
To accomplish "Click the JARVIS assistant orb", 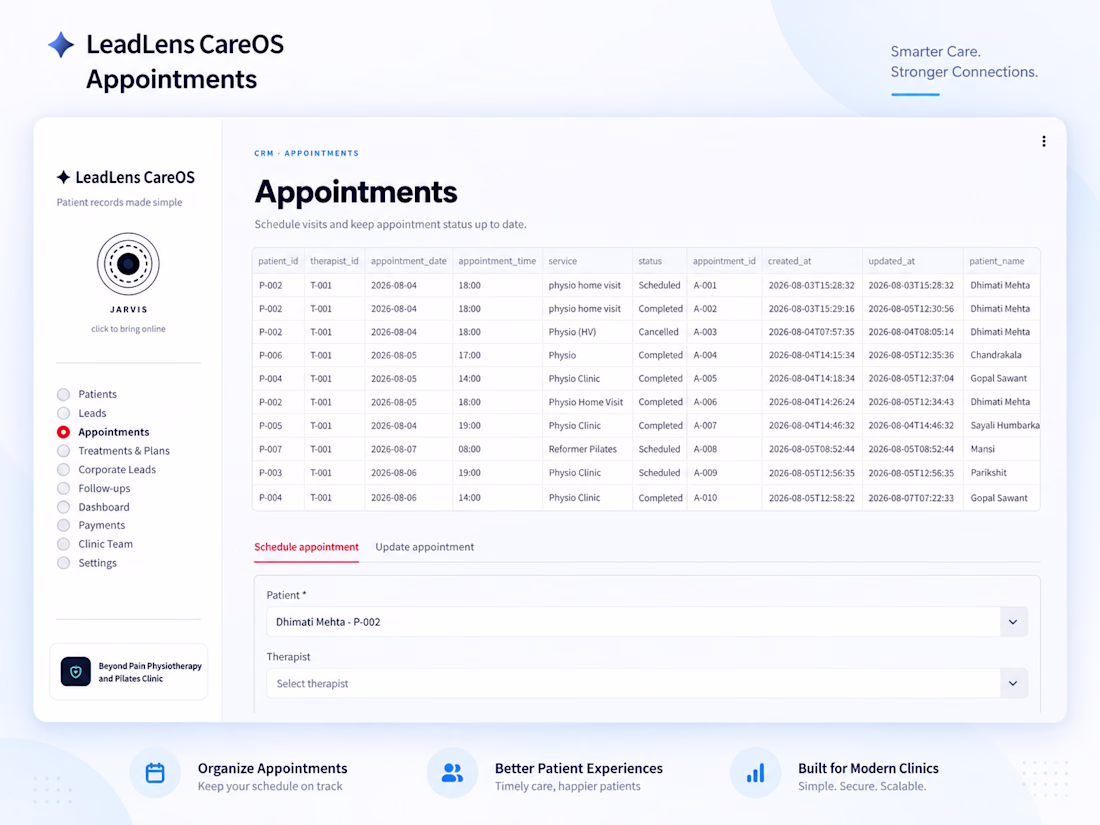I will (128, 264).
